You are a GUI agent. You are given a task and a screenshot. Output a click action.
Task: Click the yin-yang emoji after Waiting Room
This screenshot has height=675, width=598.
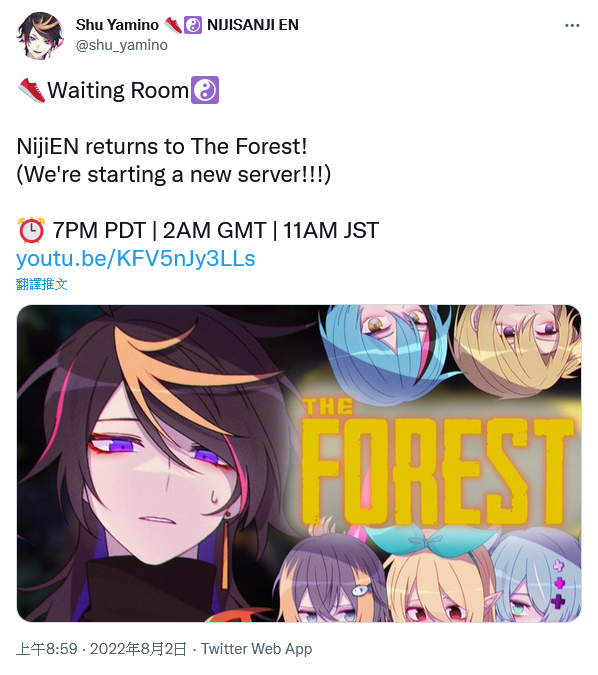(205, 90)
